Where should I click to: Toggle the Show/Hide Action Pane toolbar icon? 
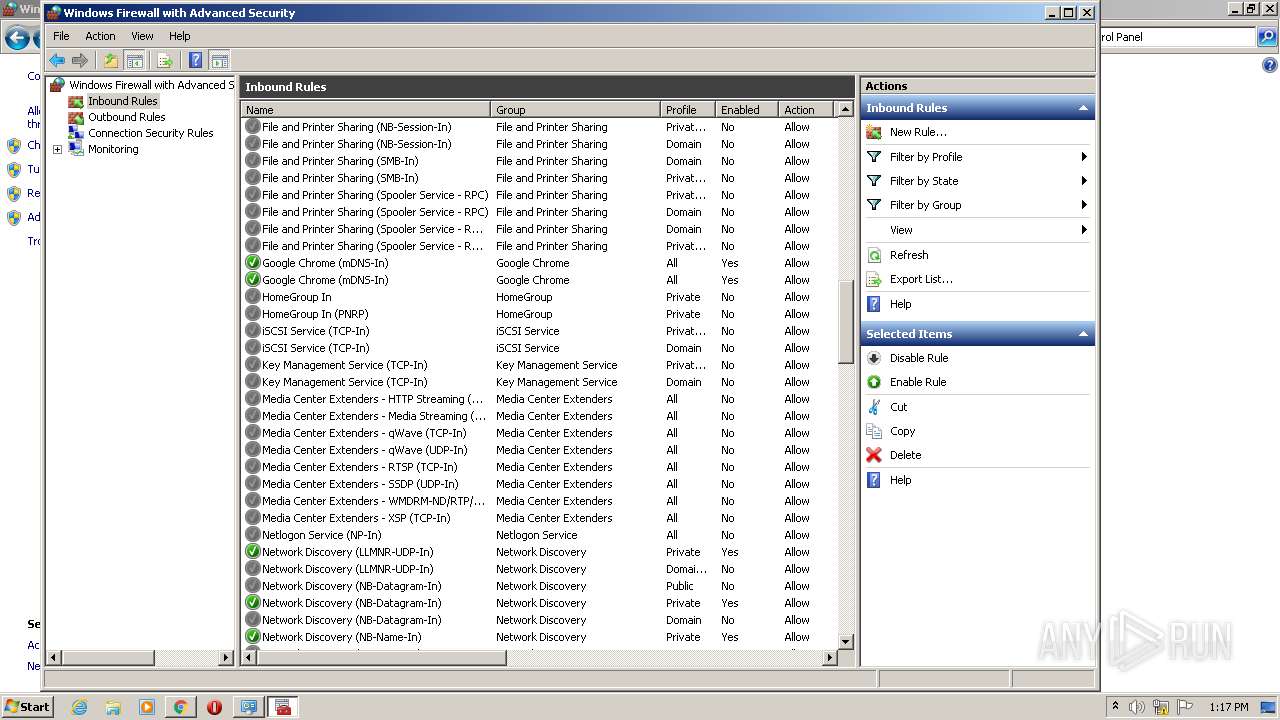220,61
